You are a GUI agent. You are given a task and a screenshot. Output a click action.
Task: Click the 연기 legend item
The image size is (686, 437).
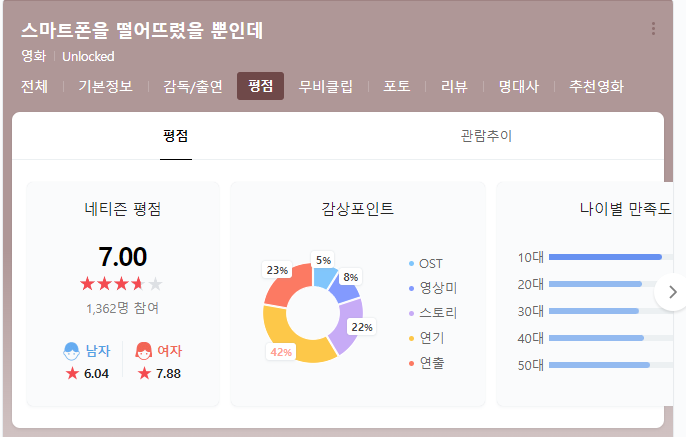point(427,338)
